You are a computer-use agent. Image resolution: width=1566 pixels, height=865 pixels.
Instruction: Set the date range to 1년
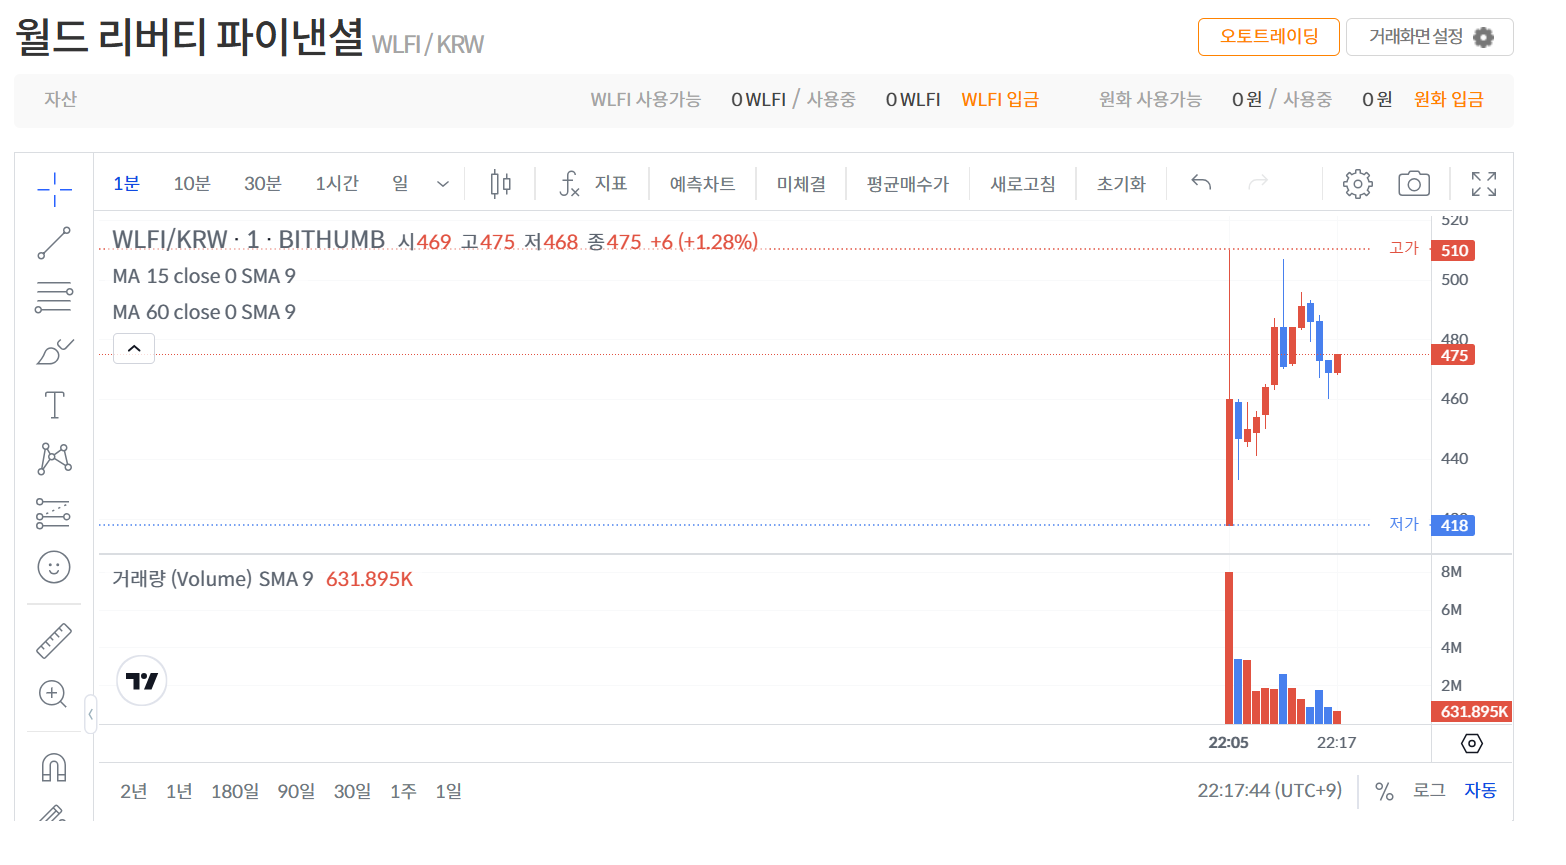pos(179,791)
